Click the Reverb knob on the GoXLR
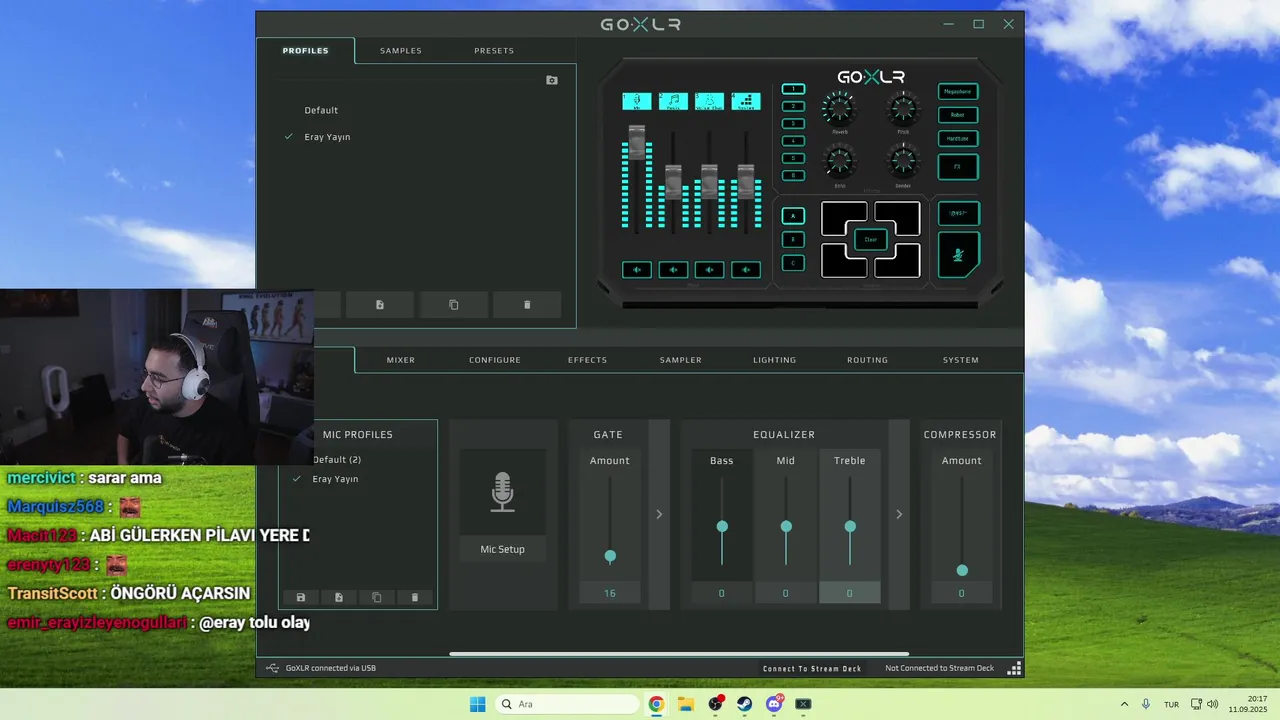1280x720 pixels. [839, 108]
